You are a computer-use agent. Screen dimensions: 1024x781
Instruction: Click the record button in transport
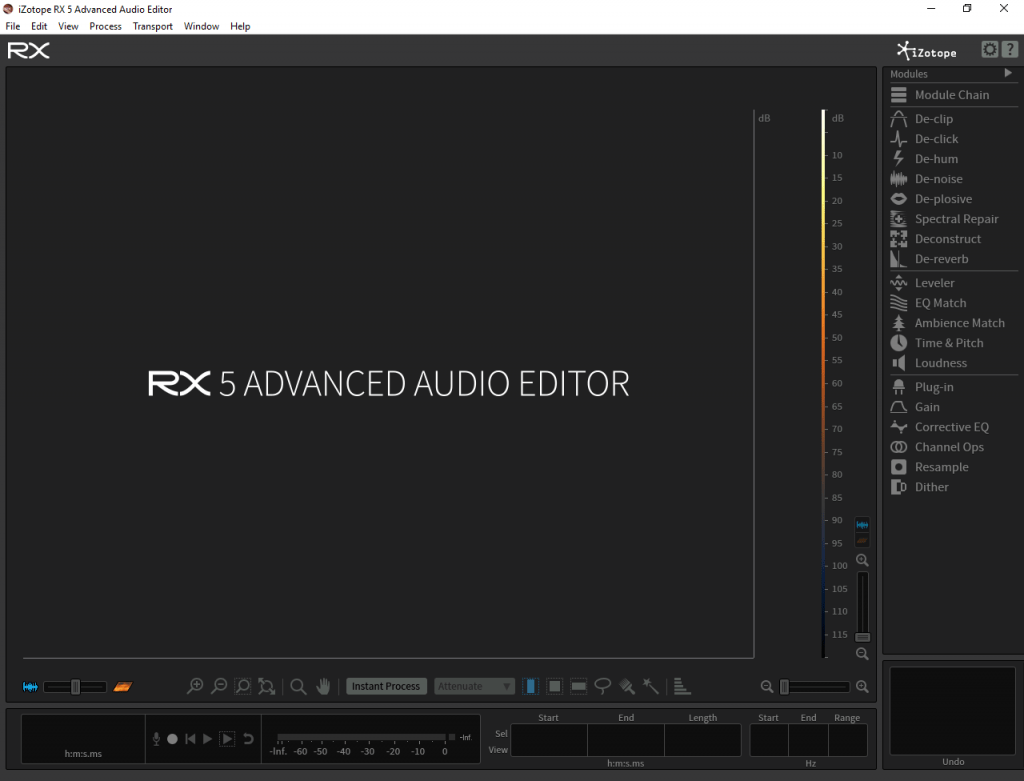(x=172, y=739)
